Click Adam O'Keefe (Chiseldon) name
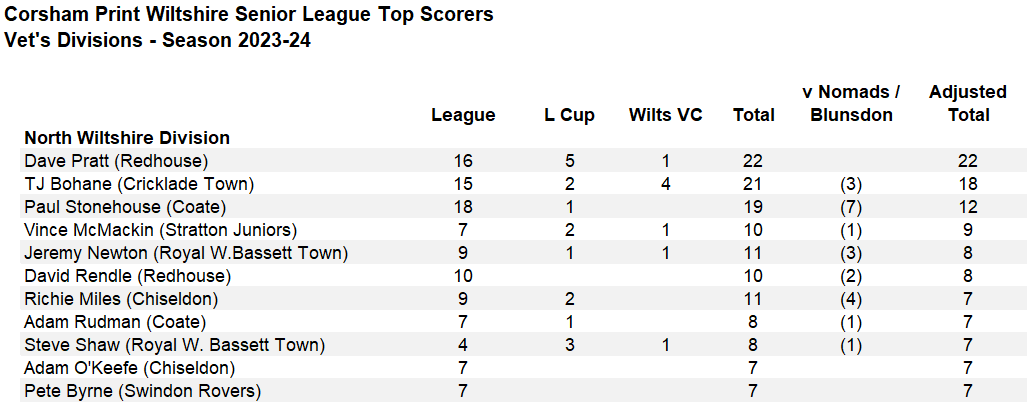Image resolution: width=1027 pixels, height=402 pixels. pos(123,368)
